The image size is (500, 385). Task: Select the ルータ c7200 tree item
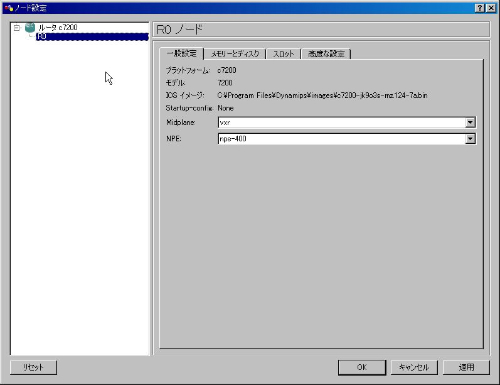[58, 27]
